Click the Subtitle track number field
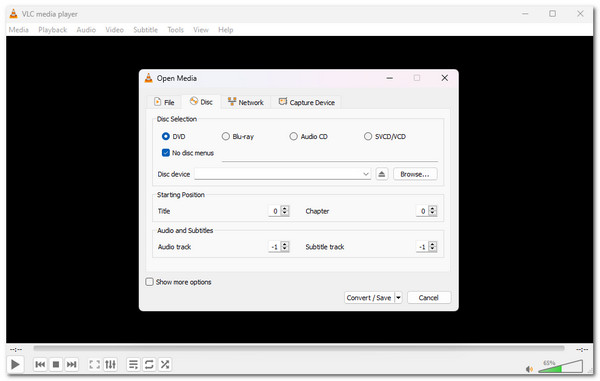 (422, 247)
